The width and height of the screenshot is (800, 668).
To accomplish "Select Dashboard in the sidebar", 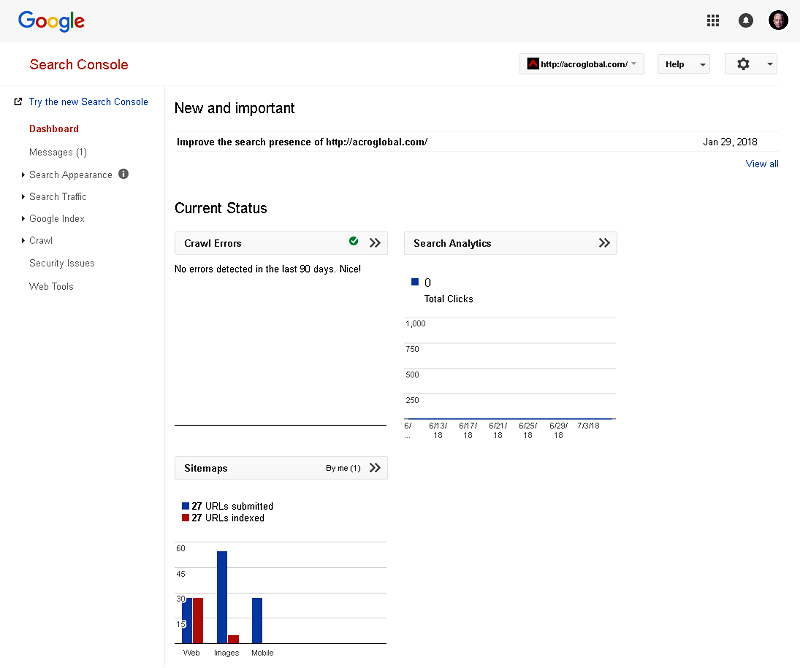I will [x=54, y=129].
